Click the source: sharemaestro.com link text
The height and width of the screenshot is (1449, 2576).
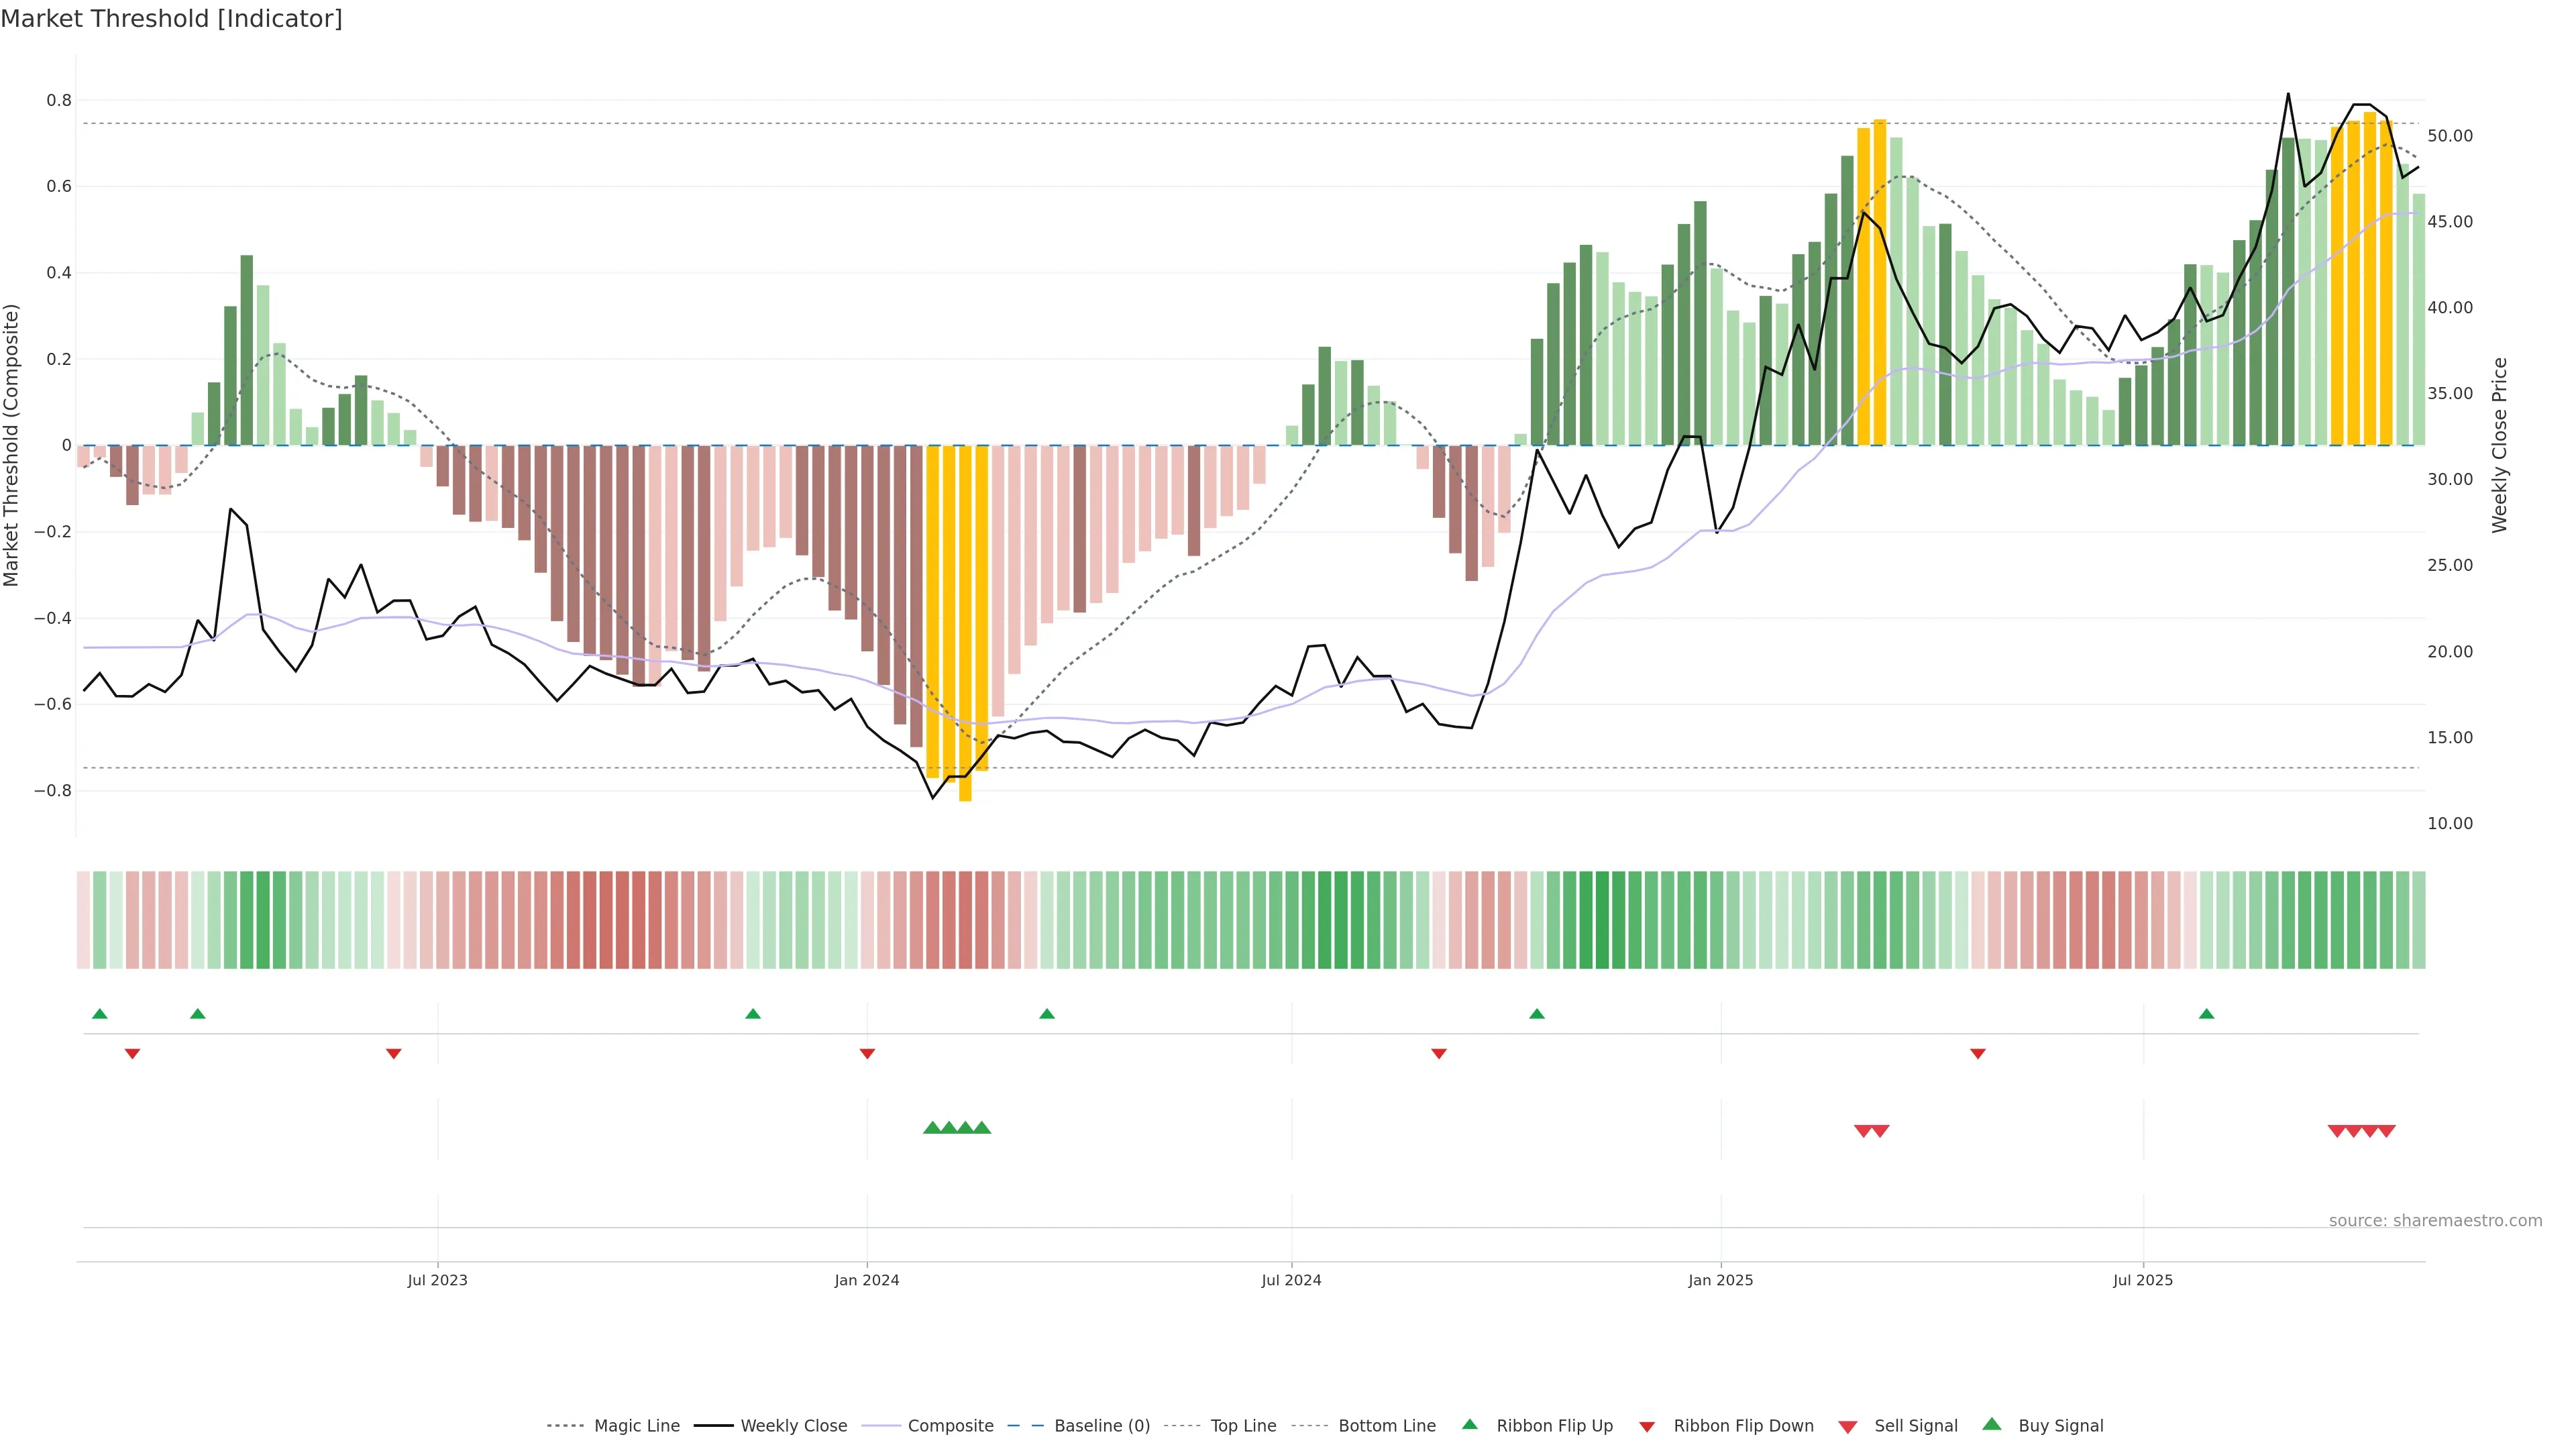coord(2435,1221)
